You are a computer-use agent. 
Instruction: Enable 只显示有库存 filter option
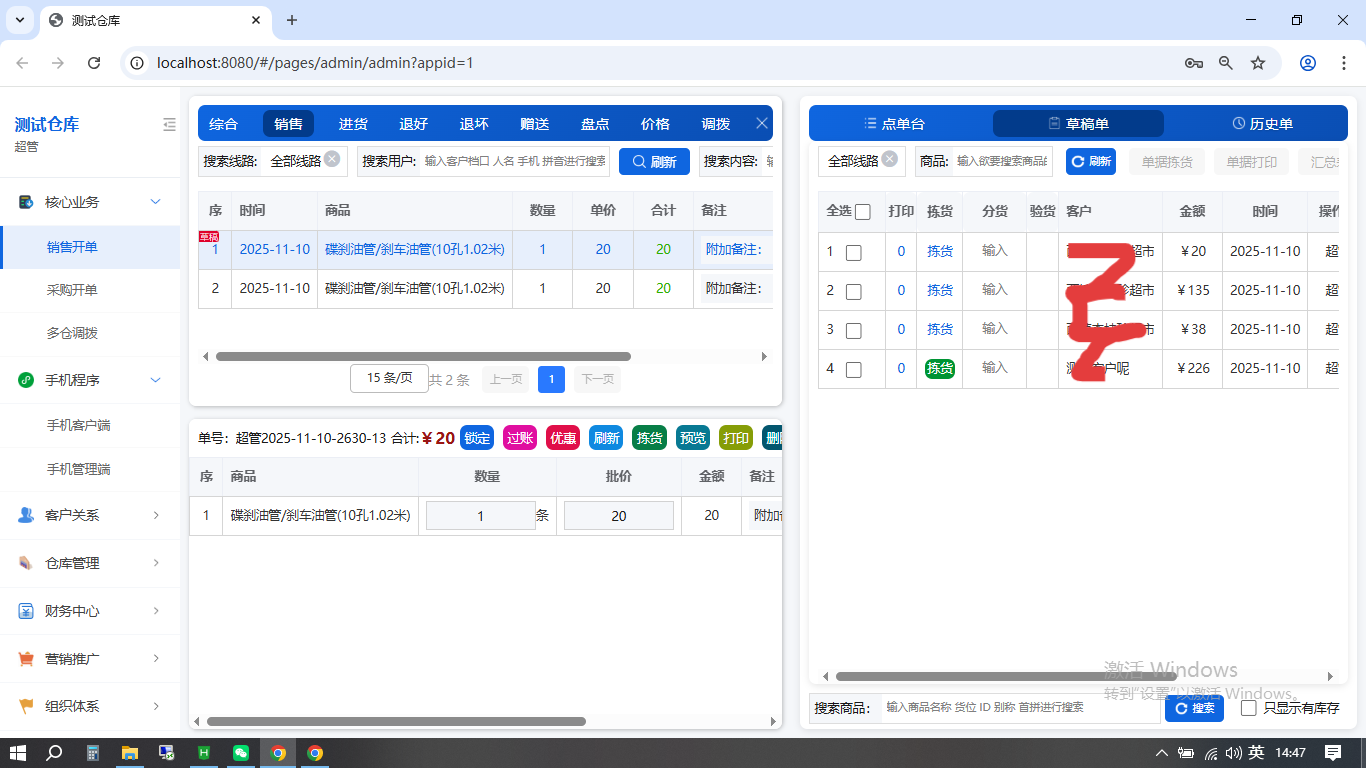coord(1247,708)
